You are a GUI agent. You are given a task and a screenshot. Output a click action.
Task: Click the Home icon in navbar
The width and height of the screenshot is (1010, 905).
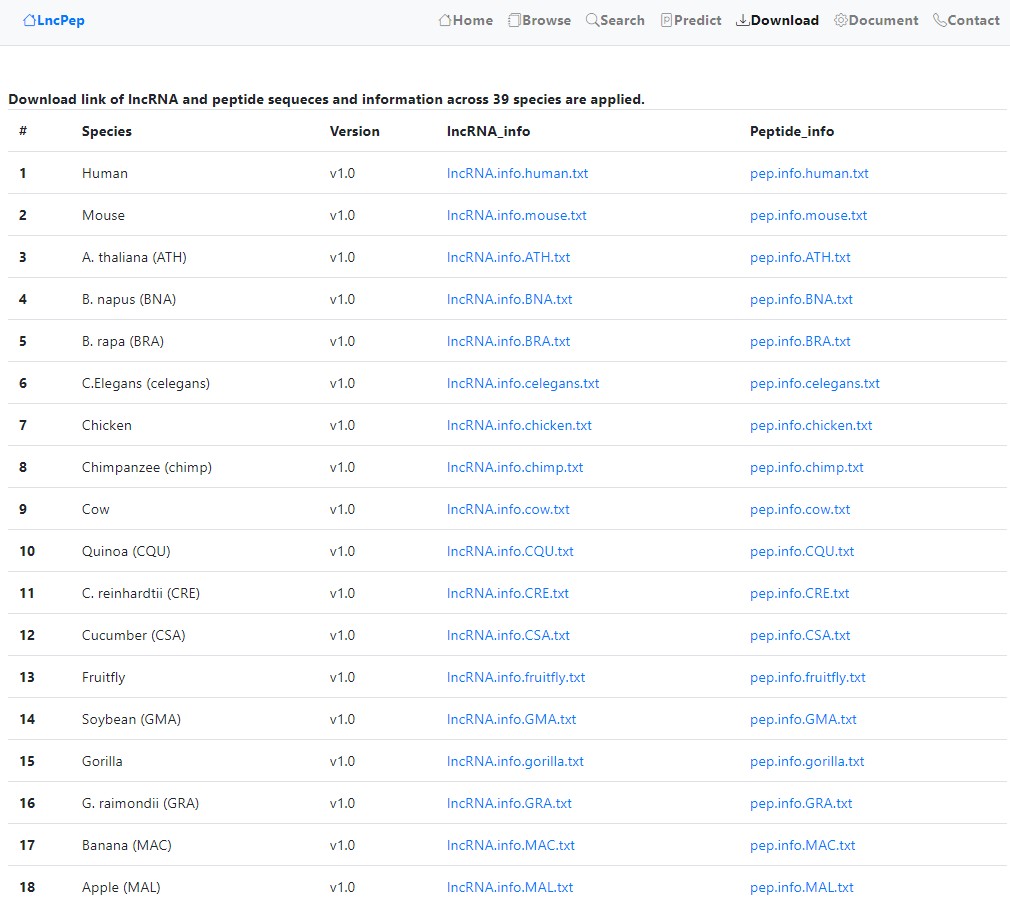[x=445, y=20]
